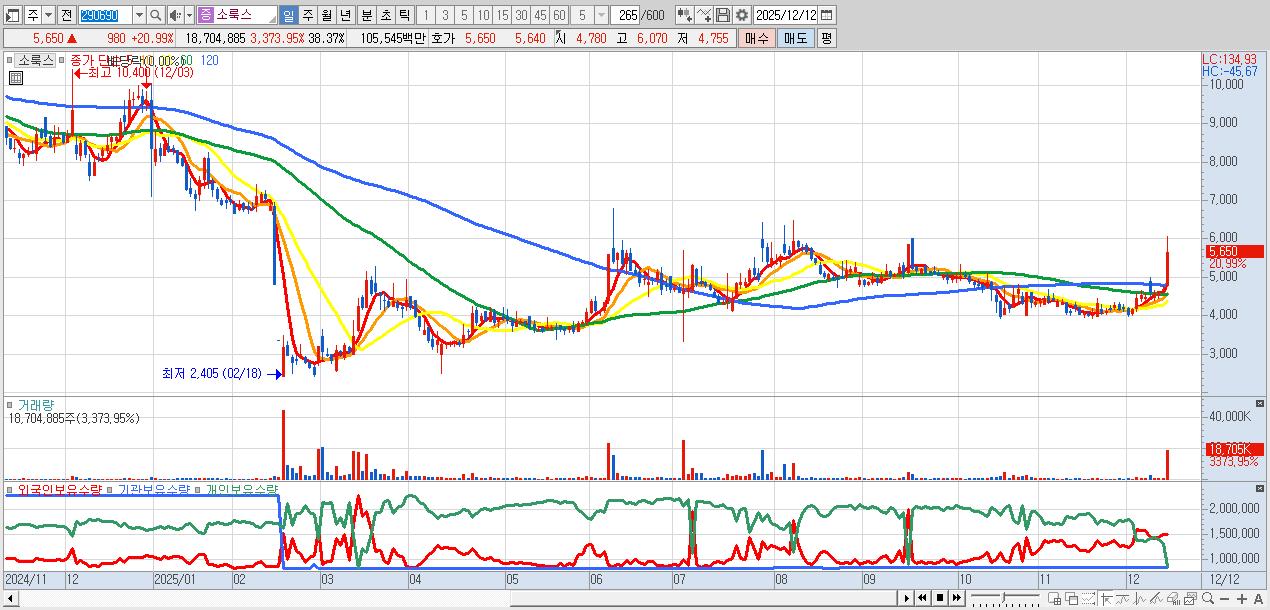Click the add candle indicator icon
This screenshot has width=1270, height=610.
pos(685,15)
